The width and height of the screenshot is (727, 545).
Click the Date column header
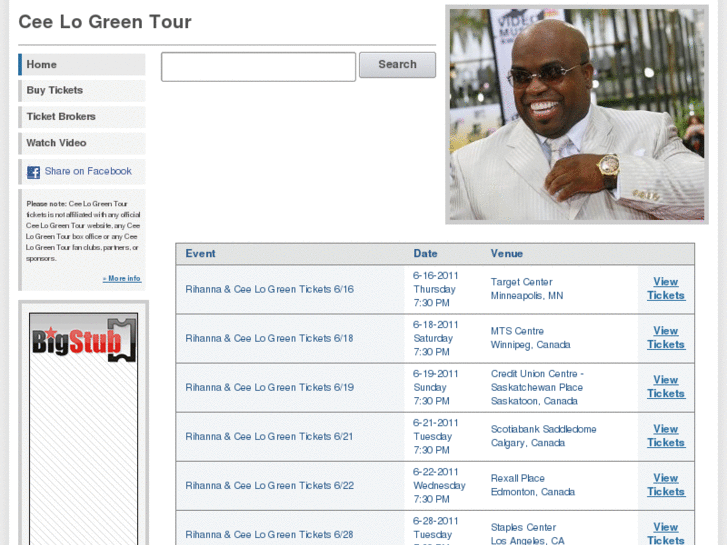(425, 254)
